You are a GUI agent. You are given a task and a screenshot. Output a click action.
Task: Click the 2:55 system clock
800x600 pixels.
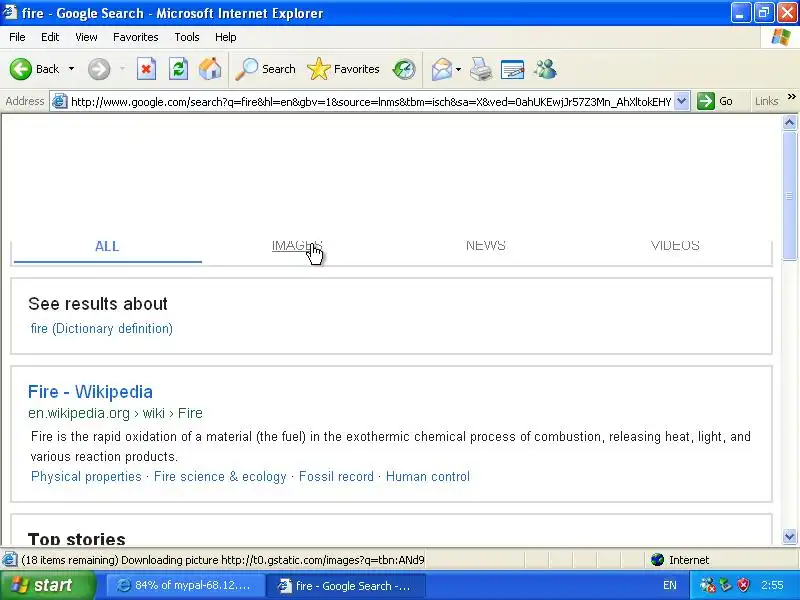772,585
